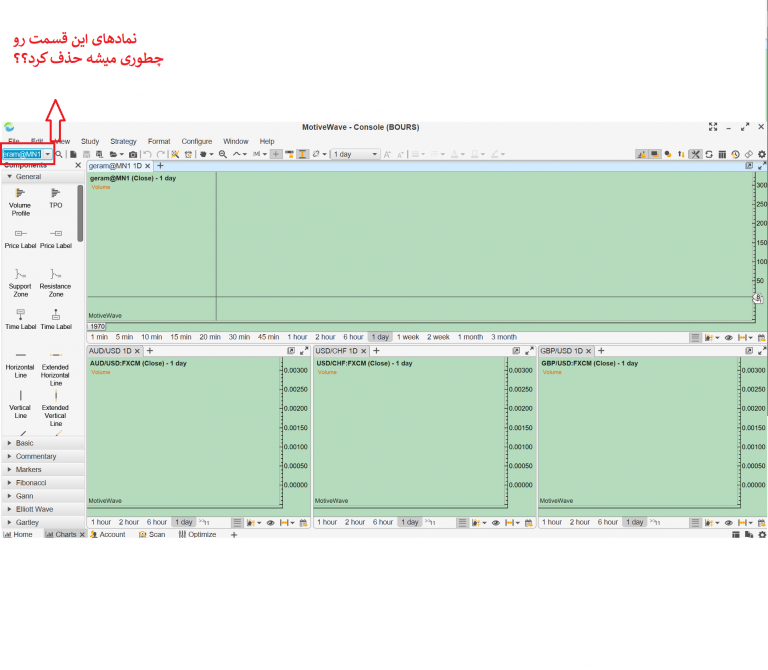768x670 pixels.
Task: Toggle the crosshair plus toolbar button
Action: (x=276, y=154)
